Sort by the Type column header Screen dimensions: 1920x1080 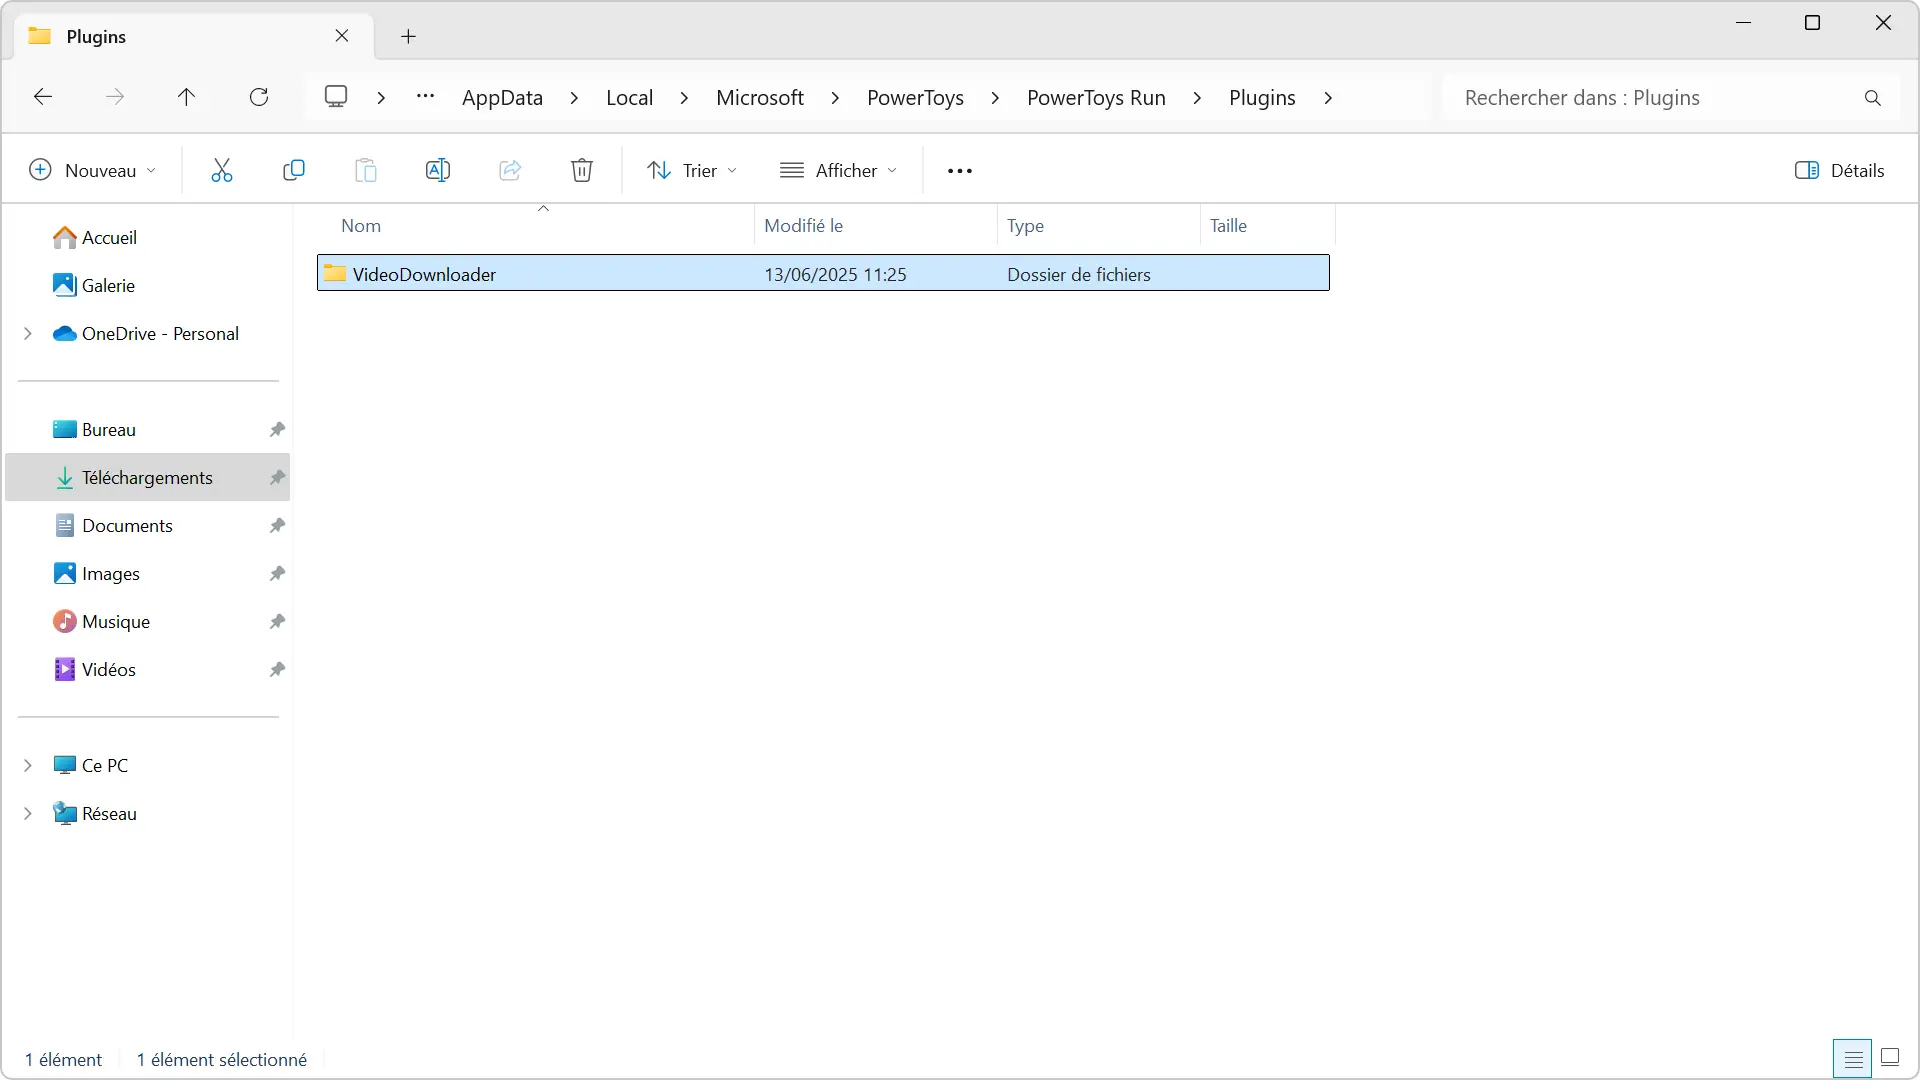tap(1098, 225)
